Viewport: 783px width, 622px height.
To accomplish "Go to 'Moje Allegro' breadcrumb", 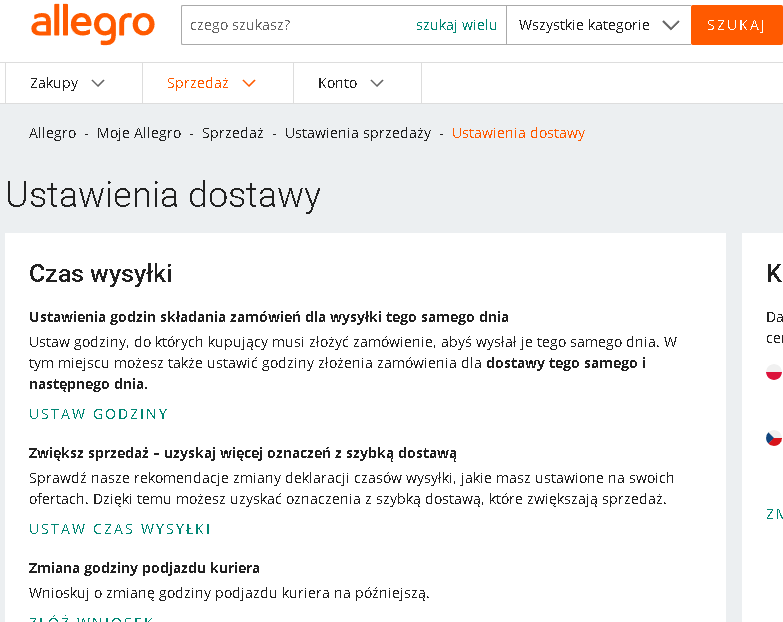I will (139, 133).
